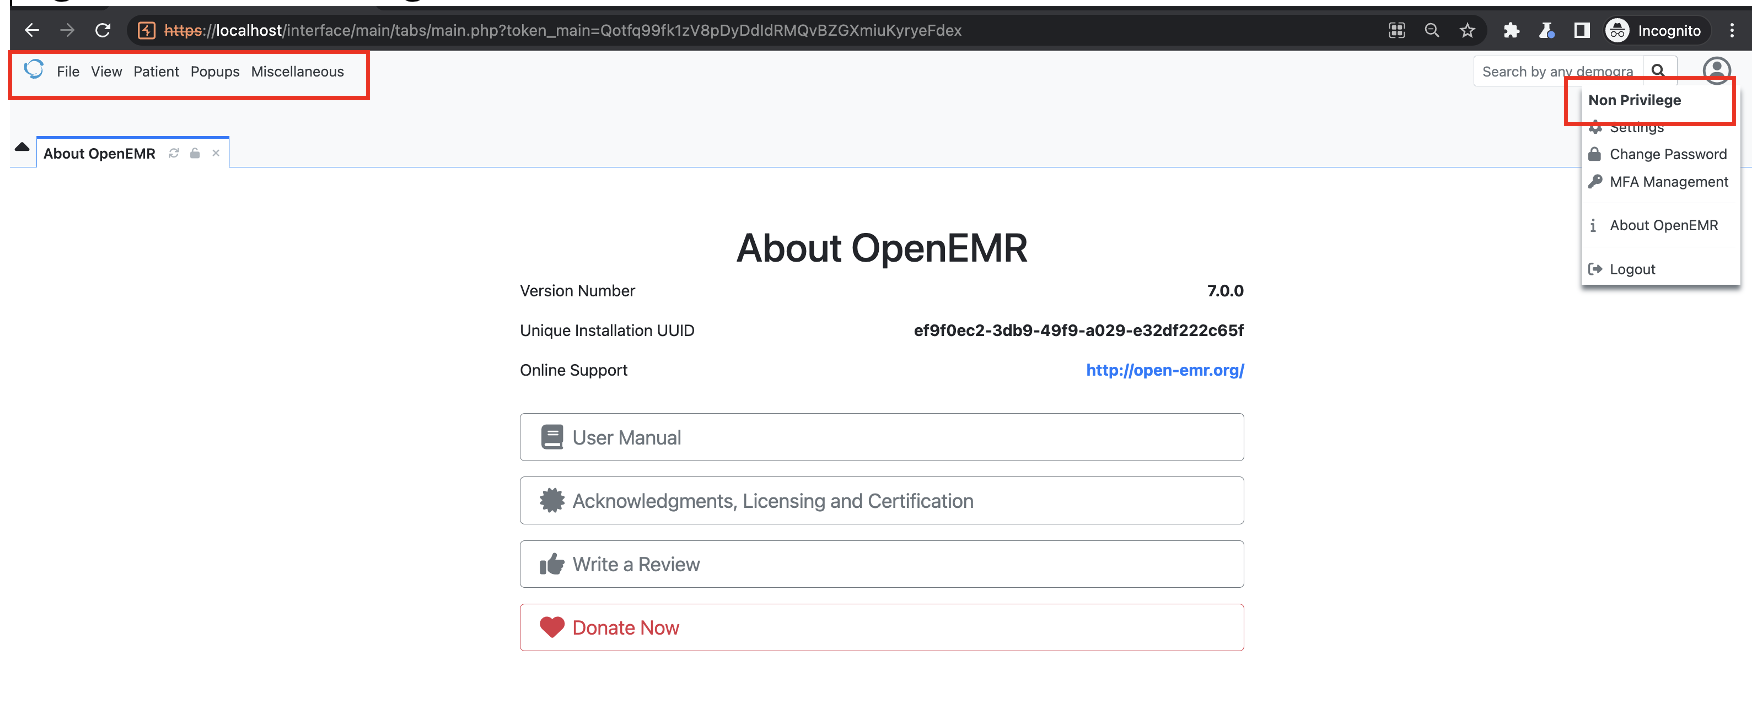Screen dimensions: 1760x720
Task: Reload the page in the browser
Action: (102, 30)
